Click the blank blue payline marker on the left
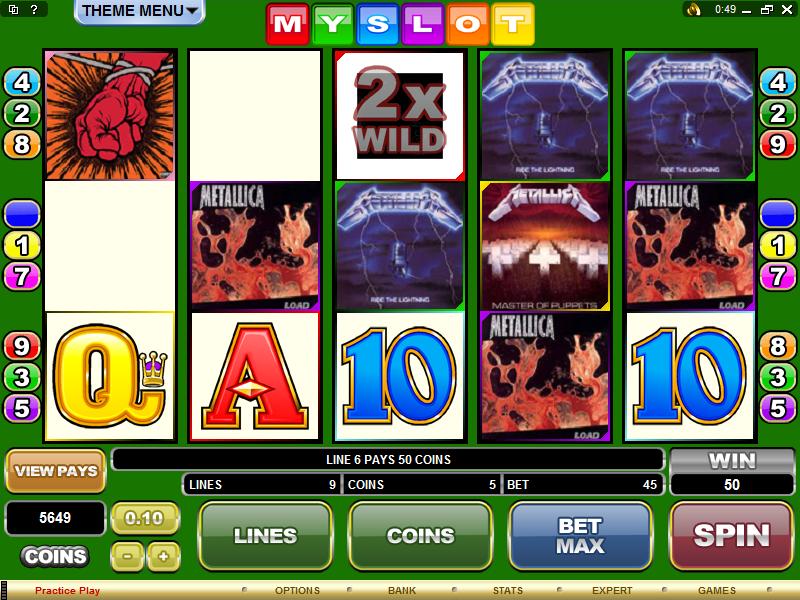This screenshot has width=800, height=600. (22, 214)
